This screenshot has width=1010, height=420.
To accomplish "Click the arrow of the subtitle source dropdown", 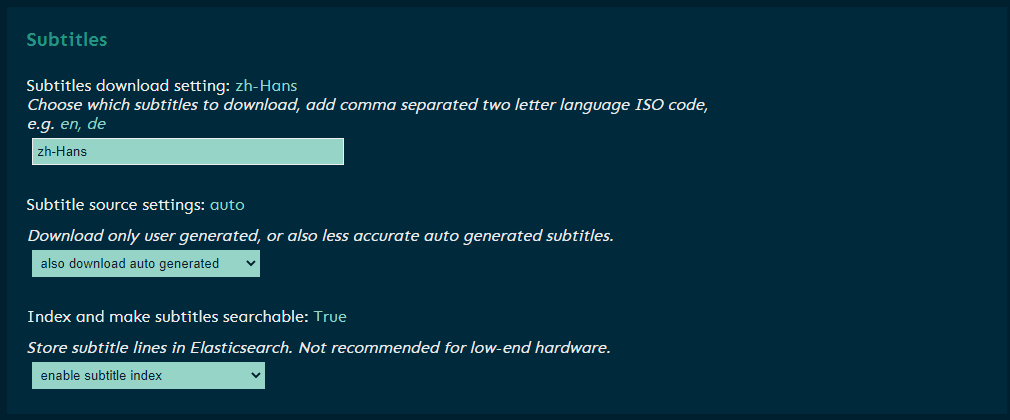I will coord(250,264).
